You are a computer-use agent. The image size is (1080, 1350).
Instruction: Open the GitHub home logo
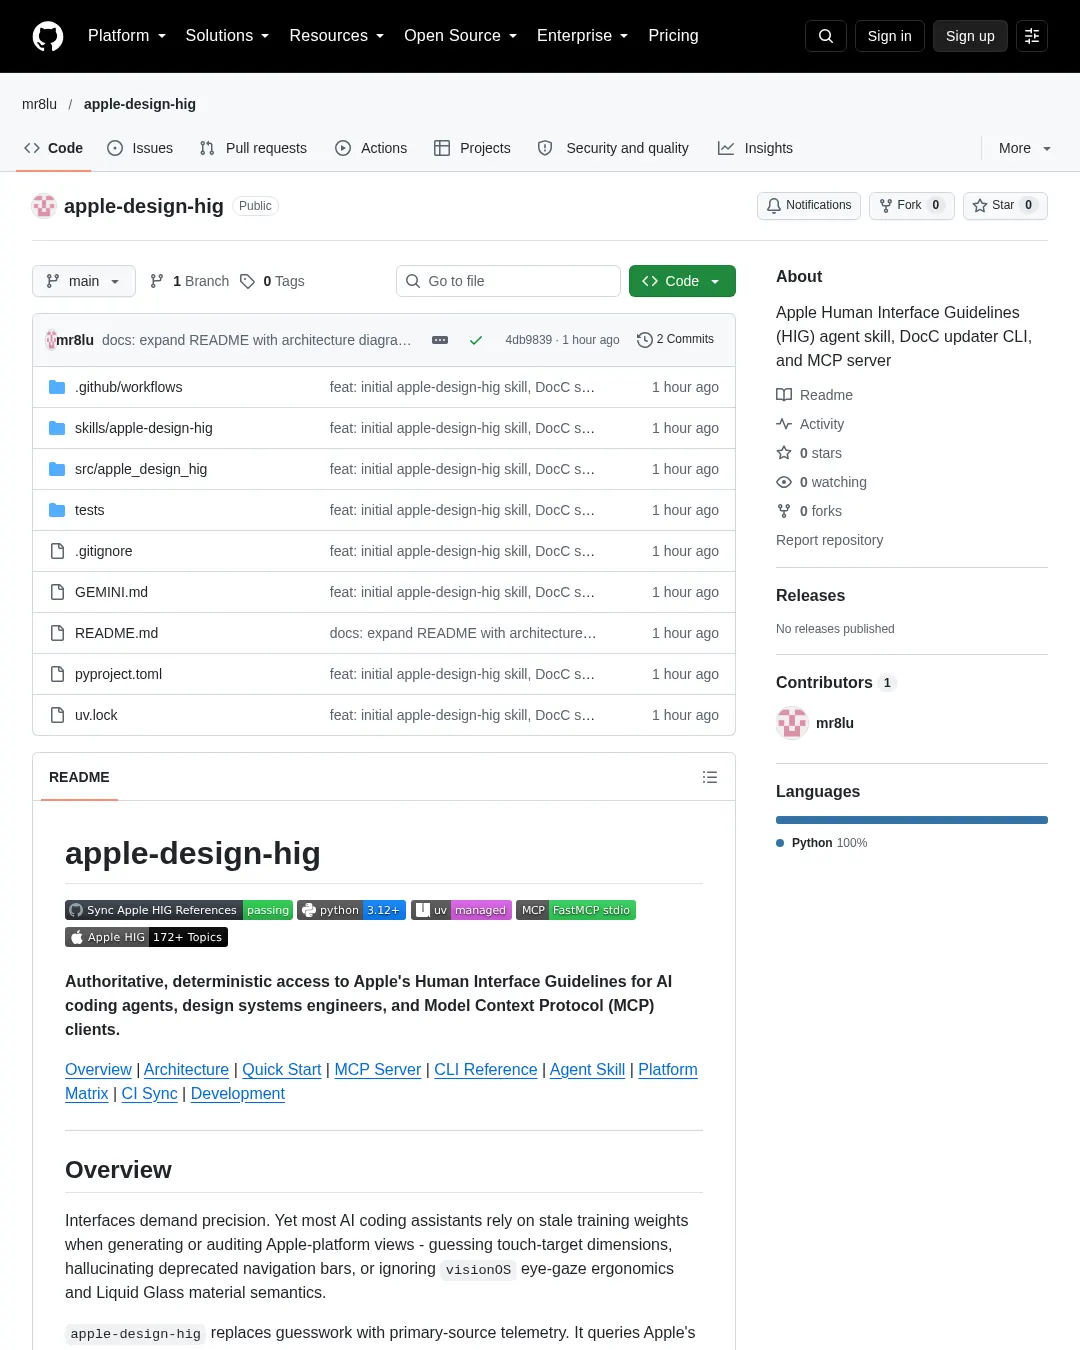48,36
